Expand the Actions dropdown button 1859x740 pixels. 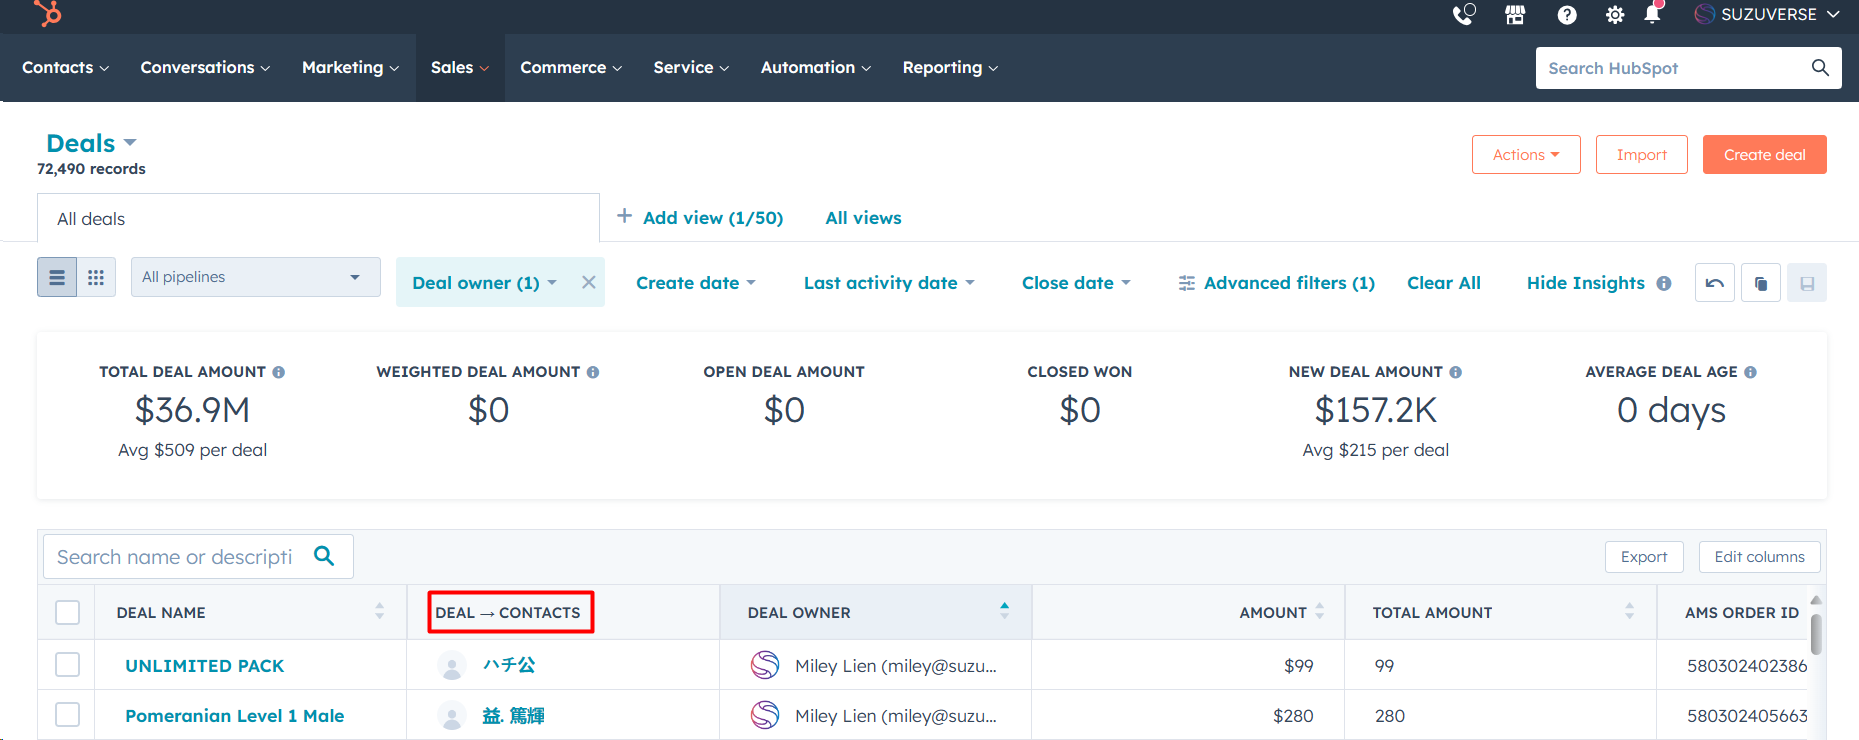pyautogui.click(x=1525, y=155)
